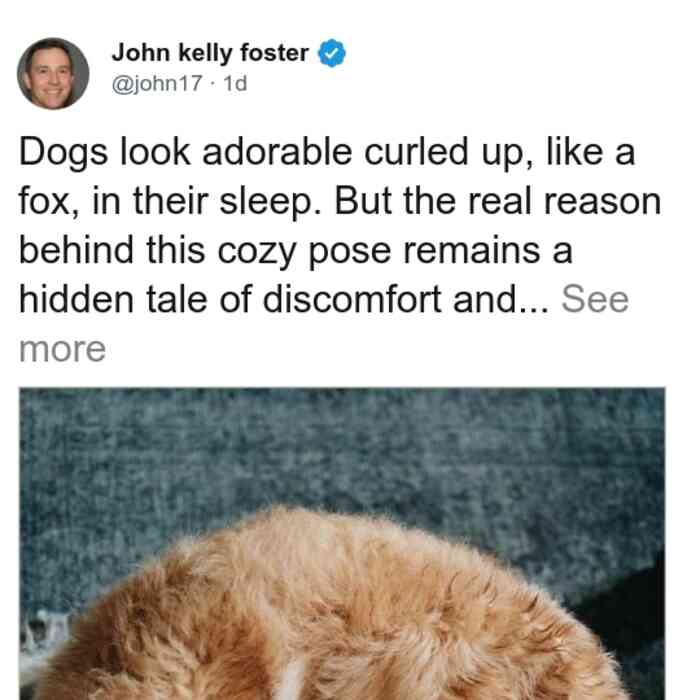Open the 1d post timestamp

tap(235, 83)
